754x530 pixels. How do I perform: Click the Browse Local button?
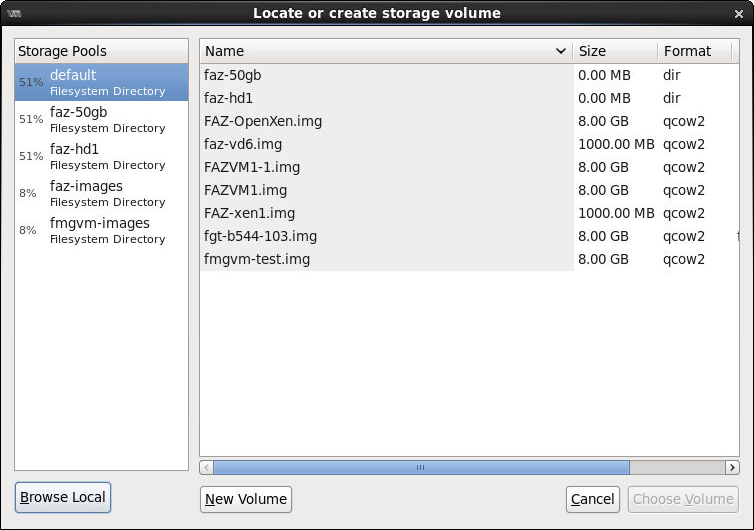62,498
